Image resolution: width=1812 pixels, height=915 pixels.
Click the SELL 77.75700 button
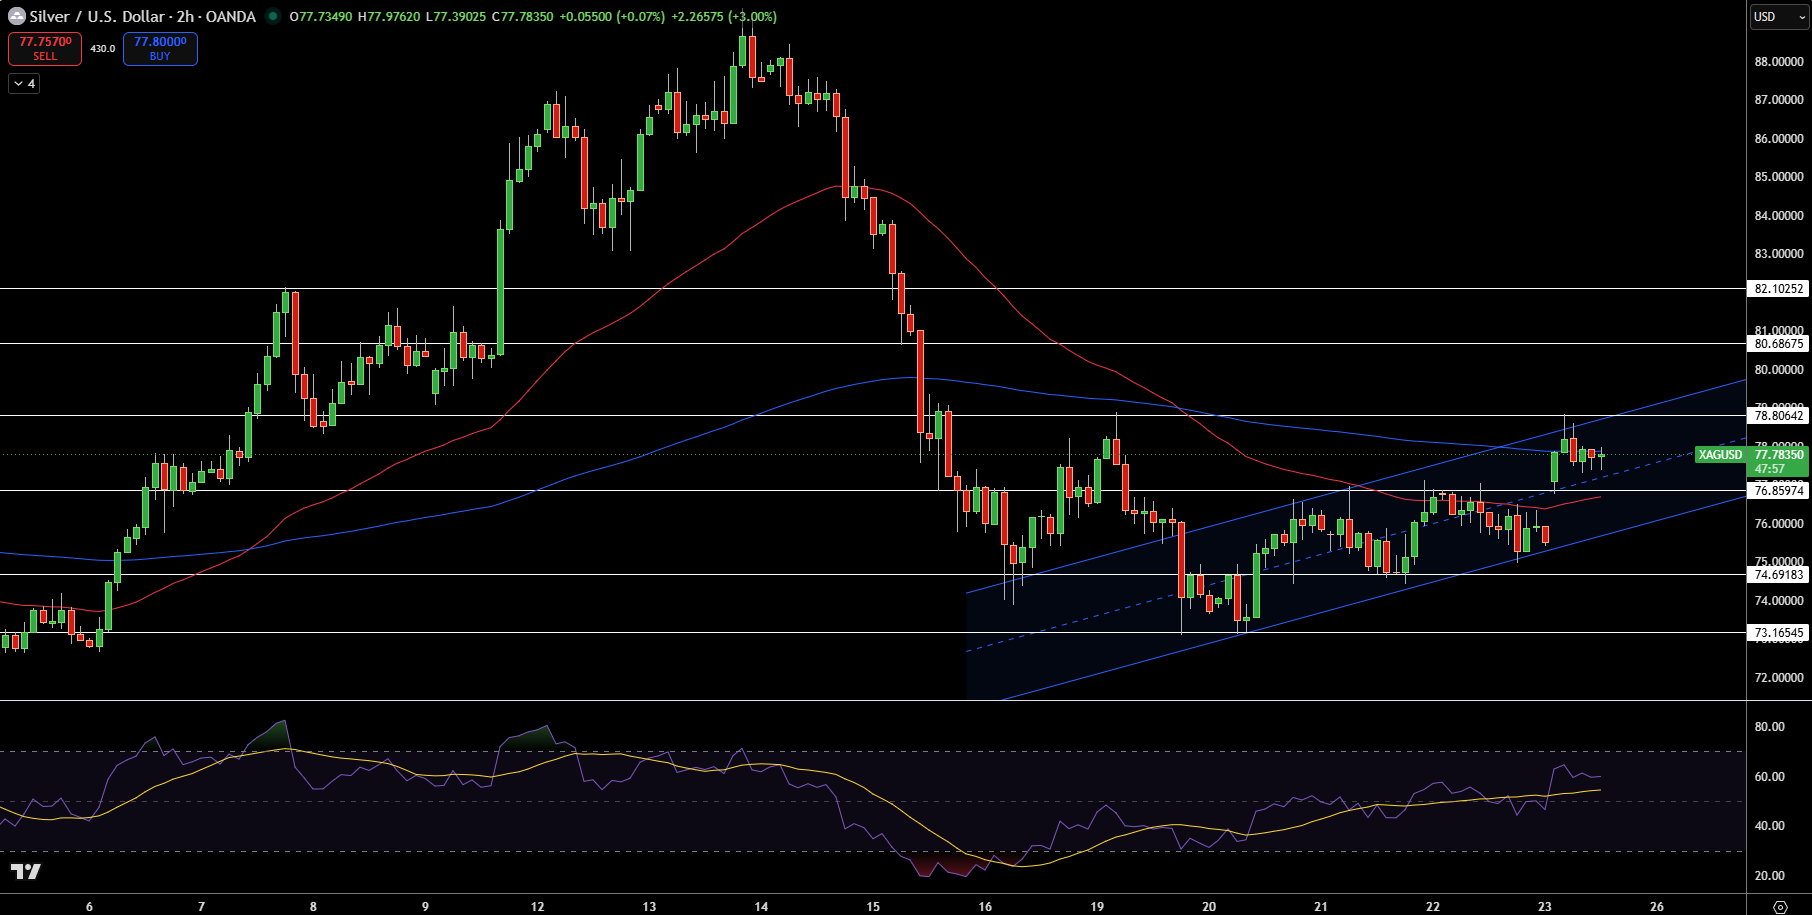pos(45,48)
